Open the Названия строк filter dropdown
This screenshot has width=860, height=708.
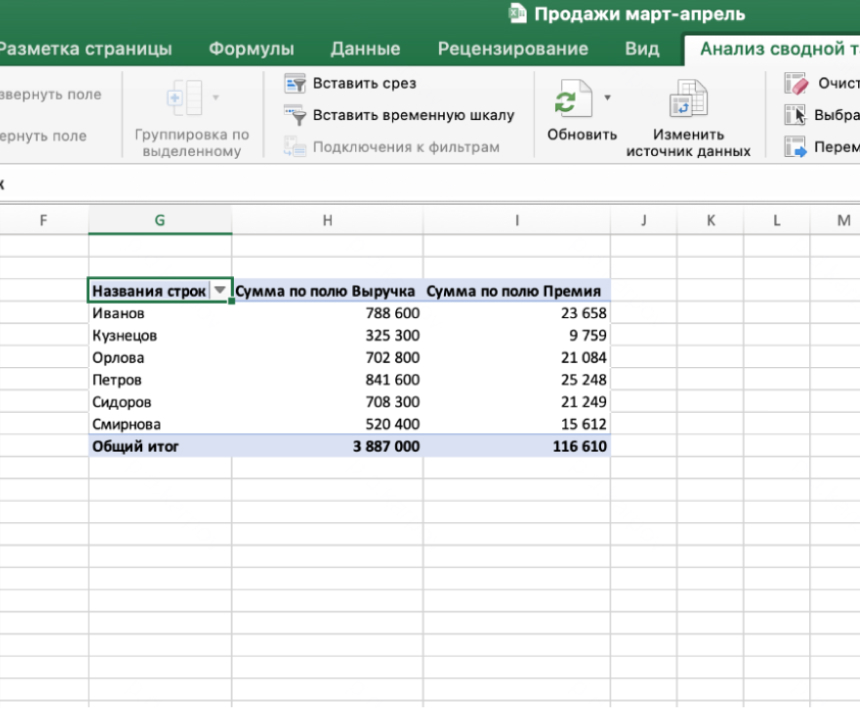(x=220, y=290)
